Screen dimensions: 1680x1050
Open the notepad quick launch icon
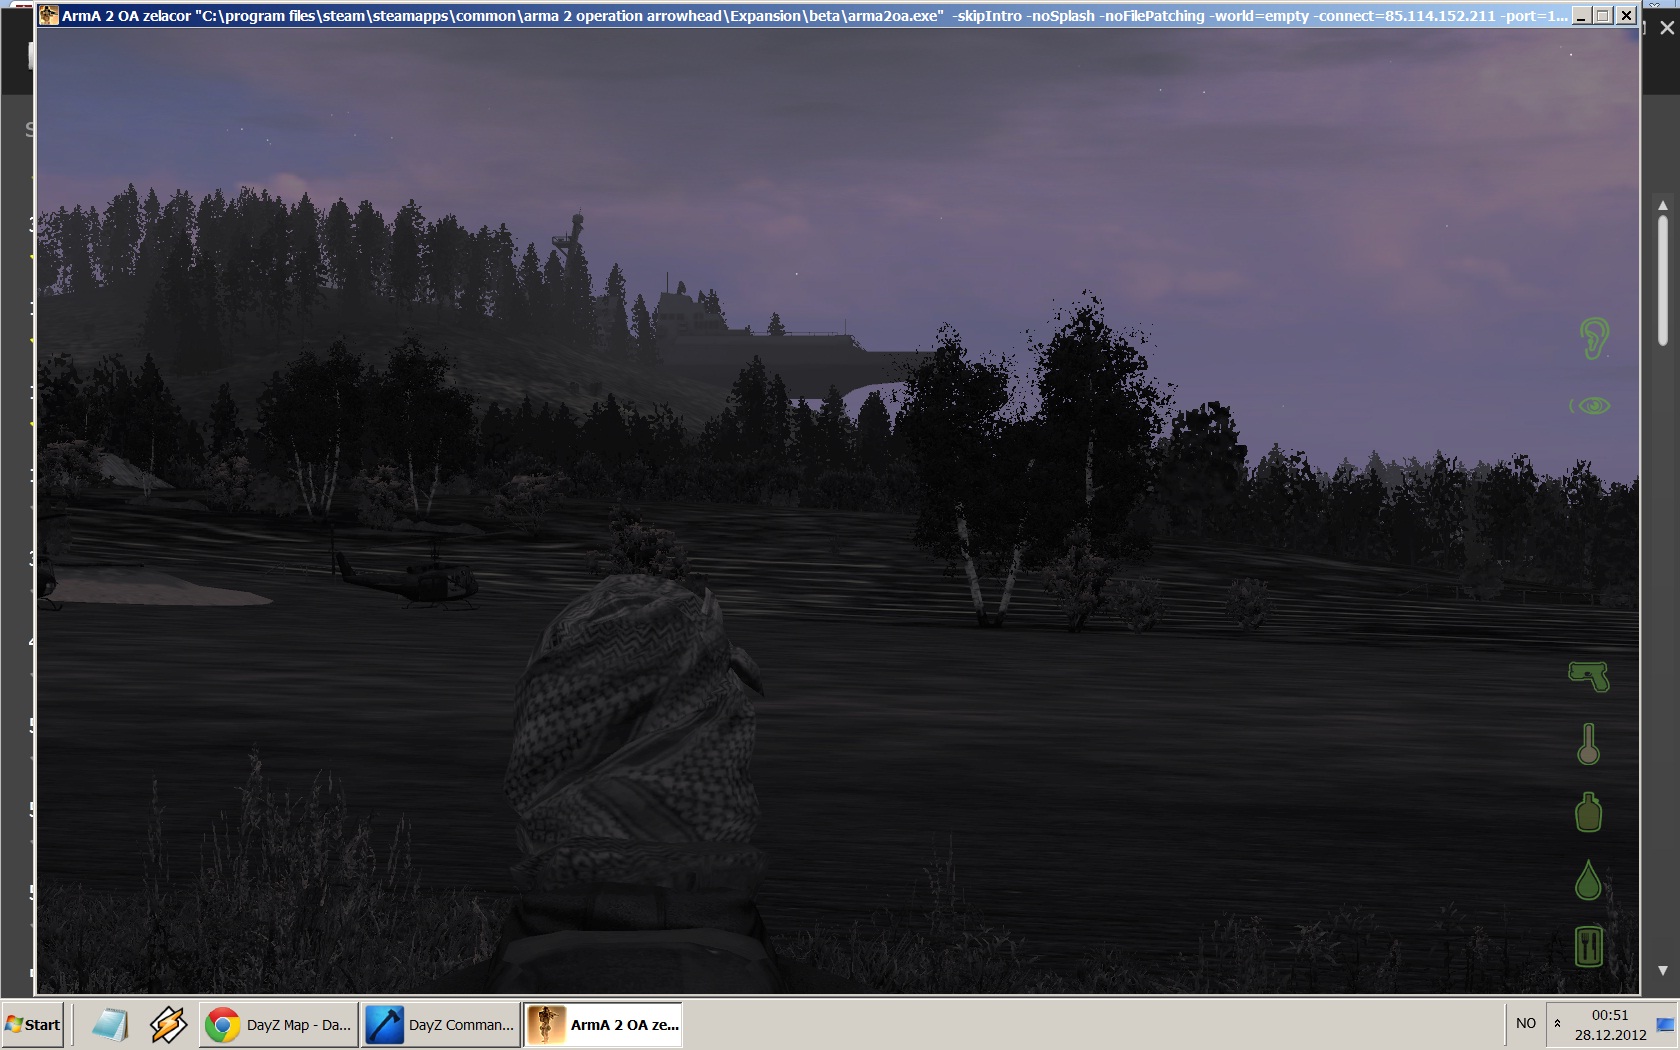109,1025
